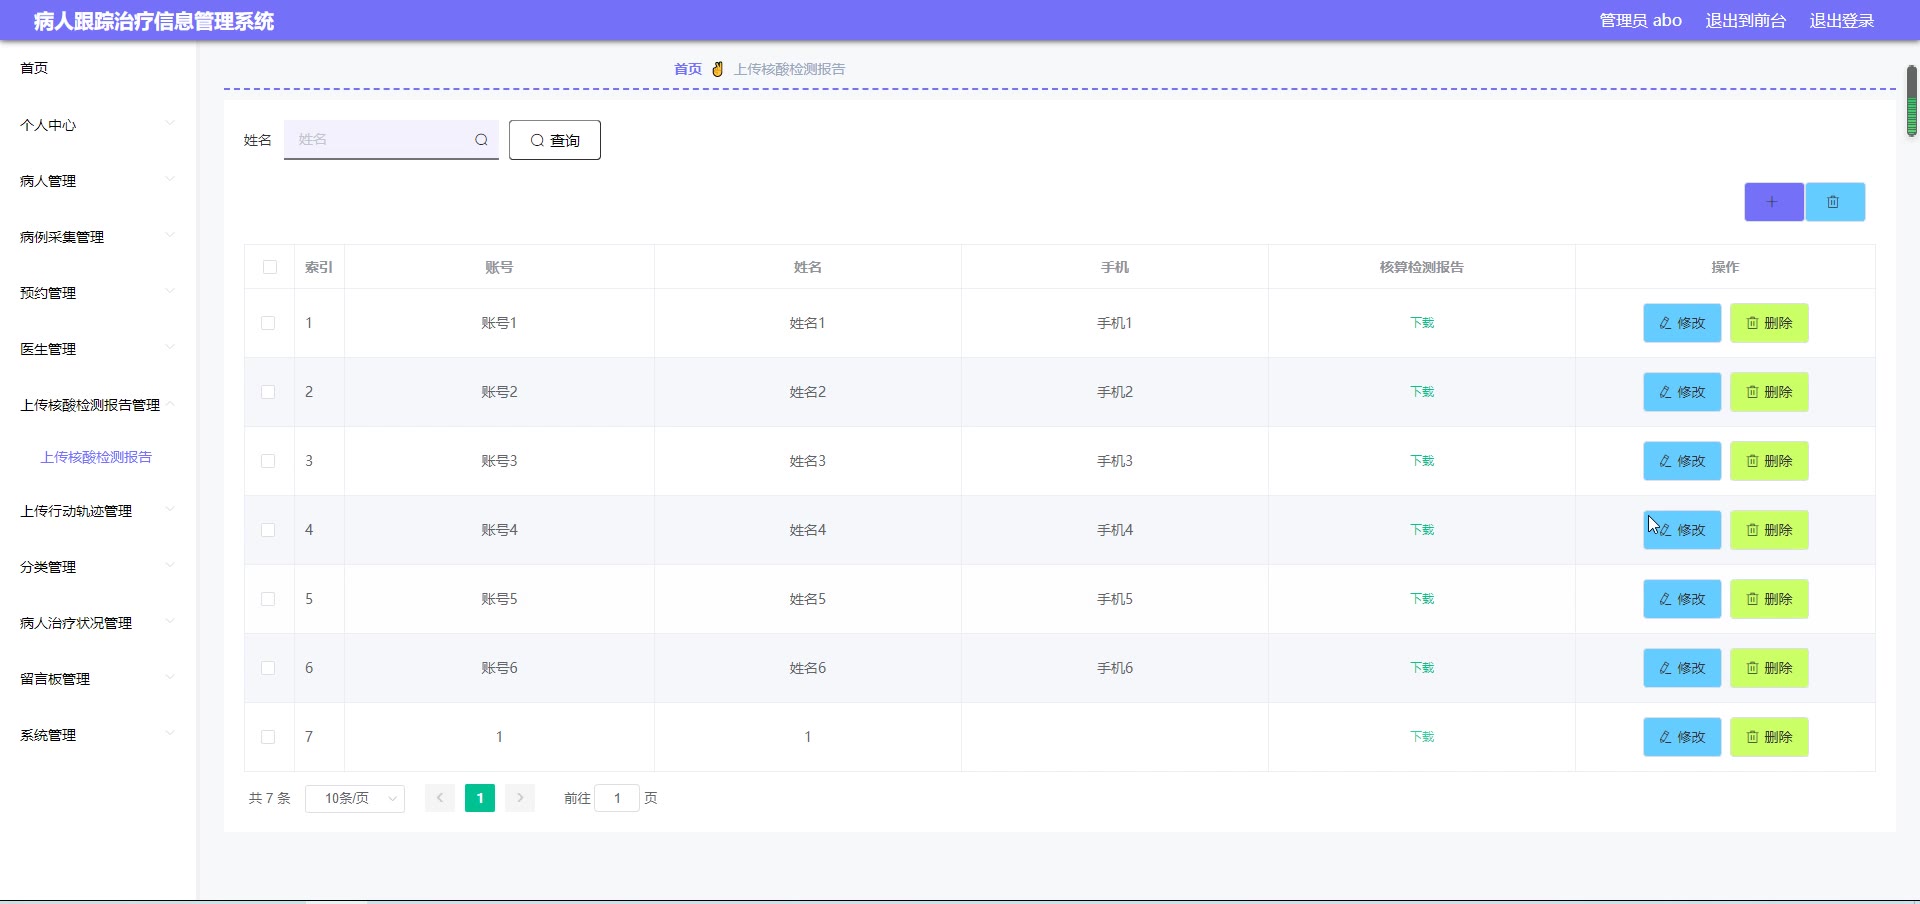Screen dimensions: 1920x904
Task: Click 下载 link for row 账号1
Action: pyautogui.click(x=1422, y=323)
